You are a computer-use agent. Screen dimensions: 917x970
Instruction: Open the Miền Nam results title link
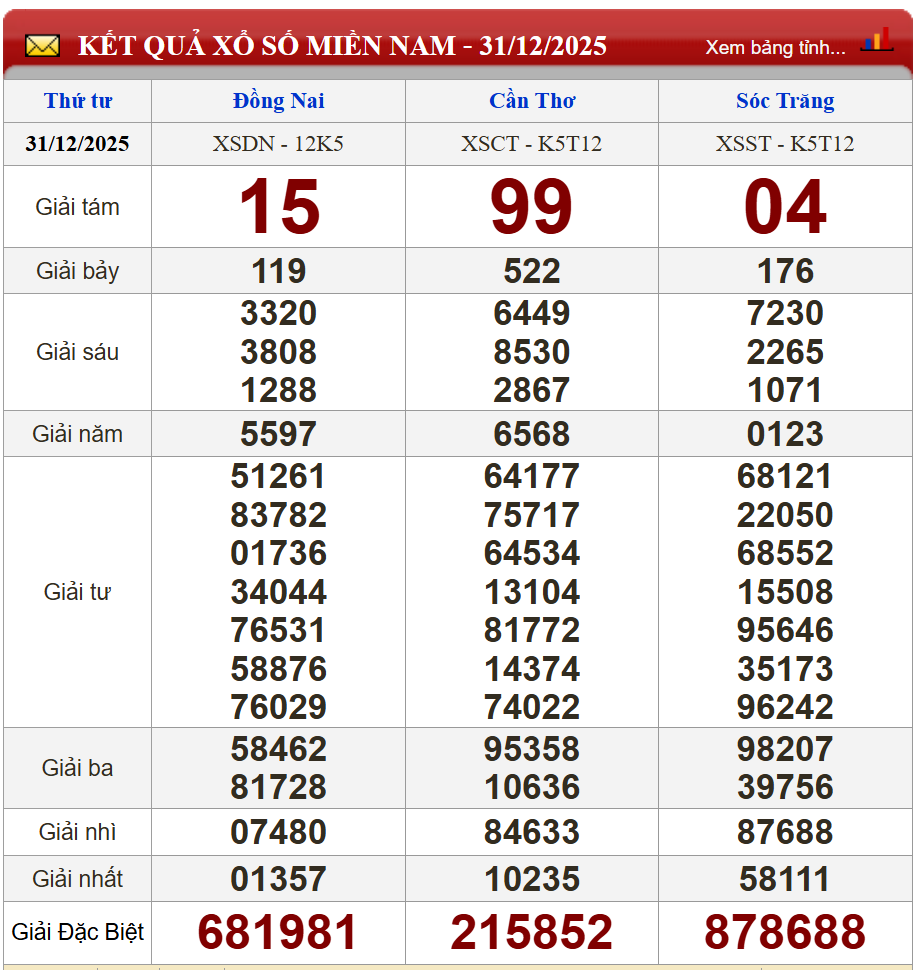tap(342, 46)
